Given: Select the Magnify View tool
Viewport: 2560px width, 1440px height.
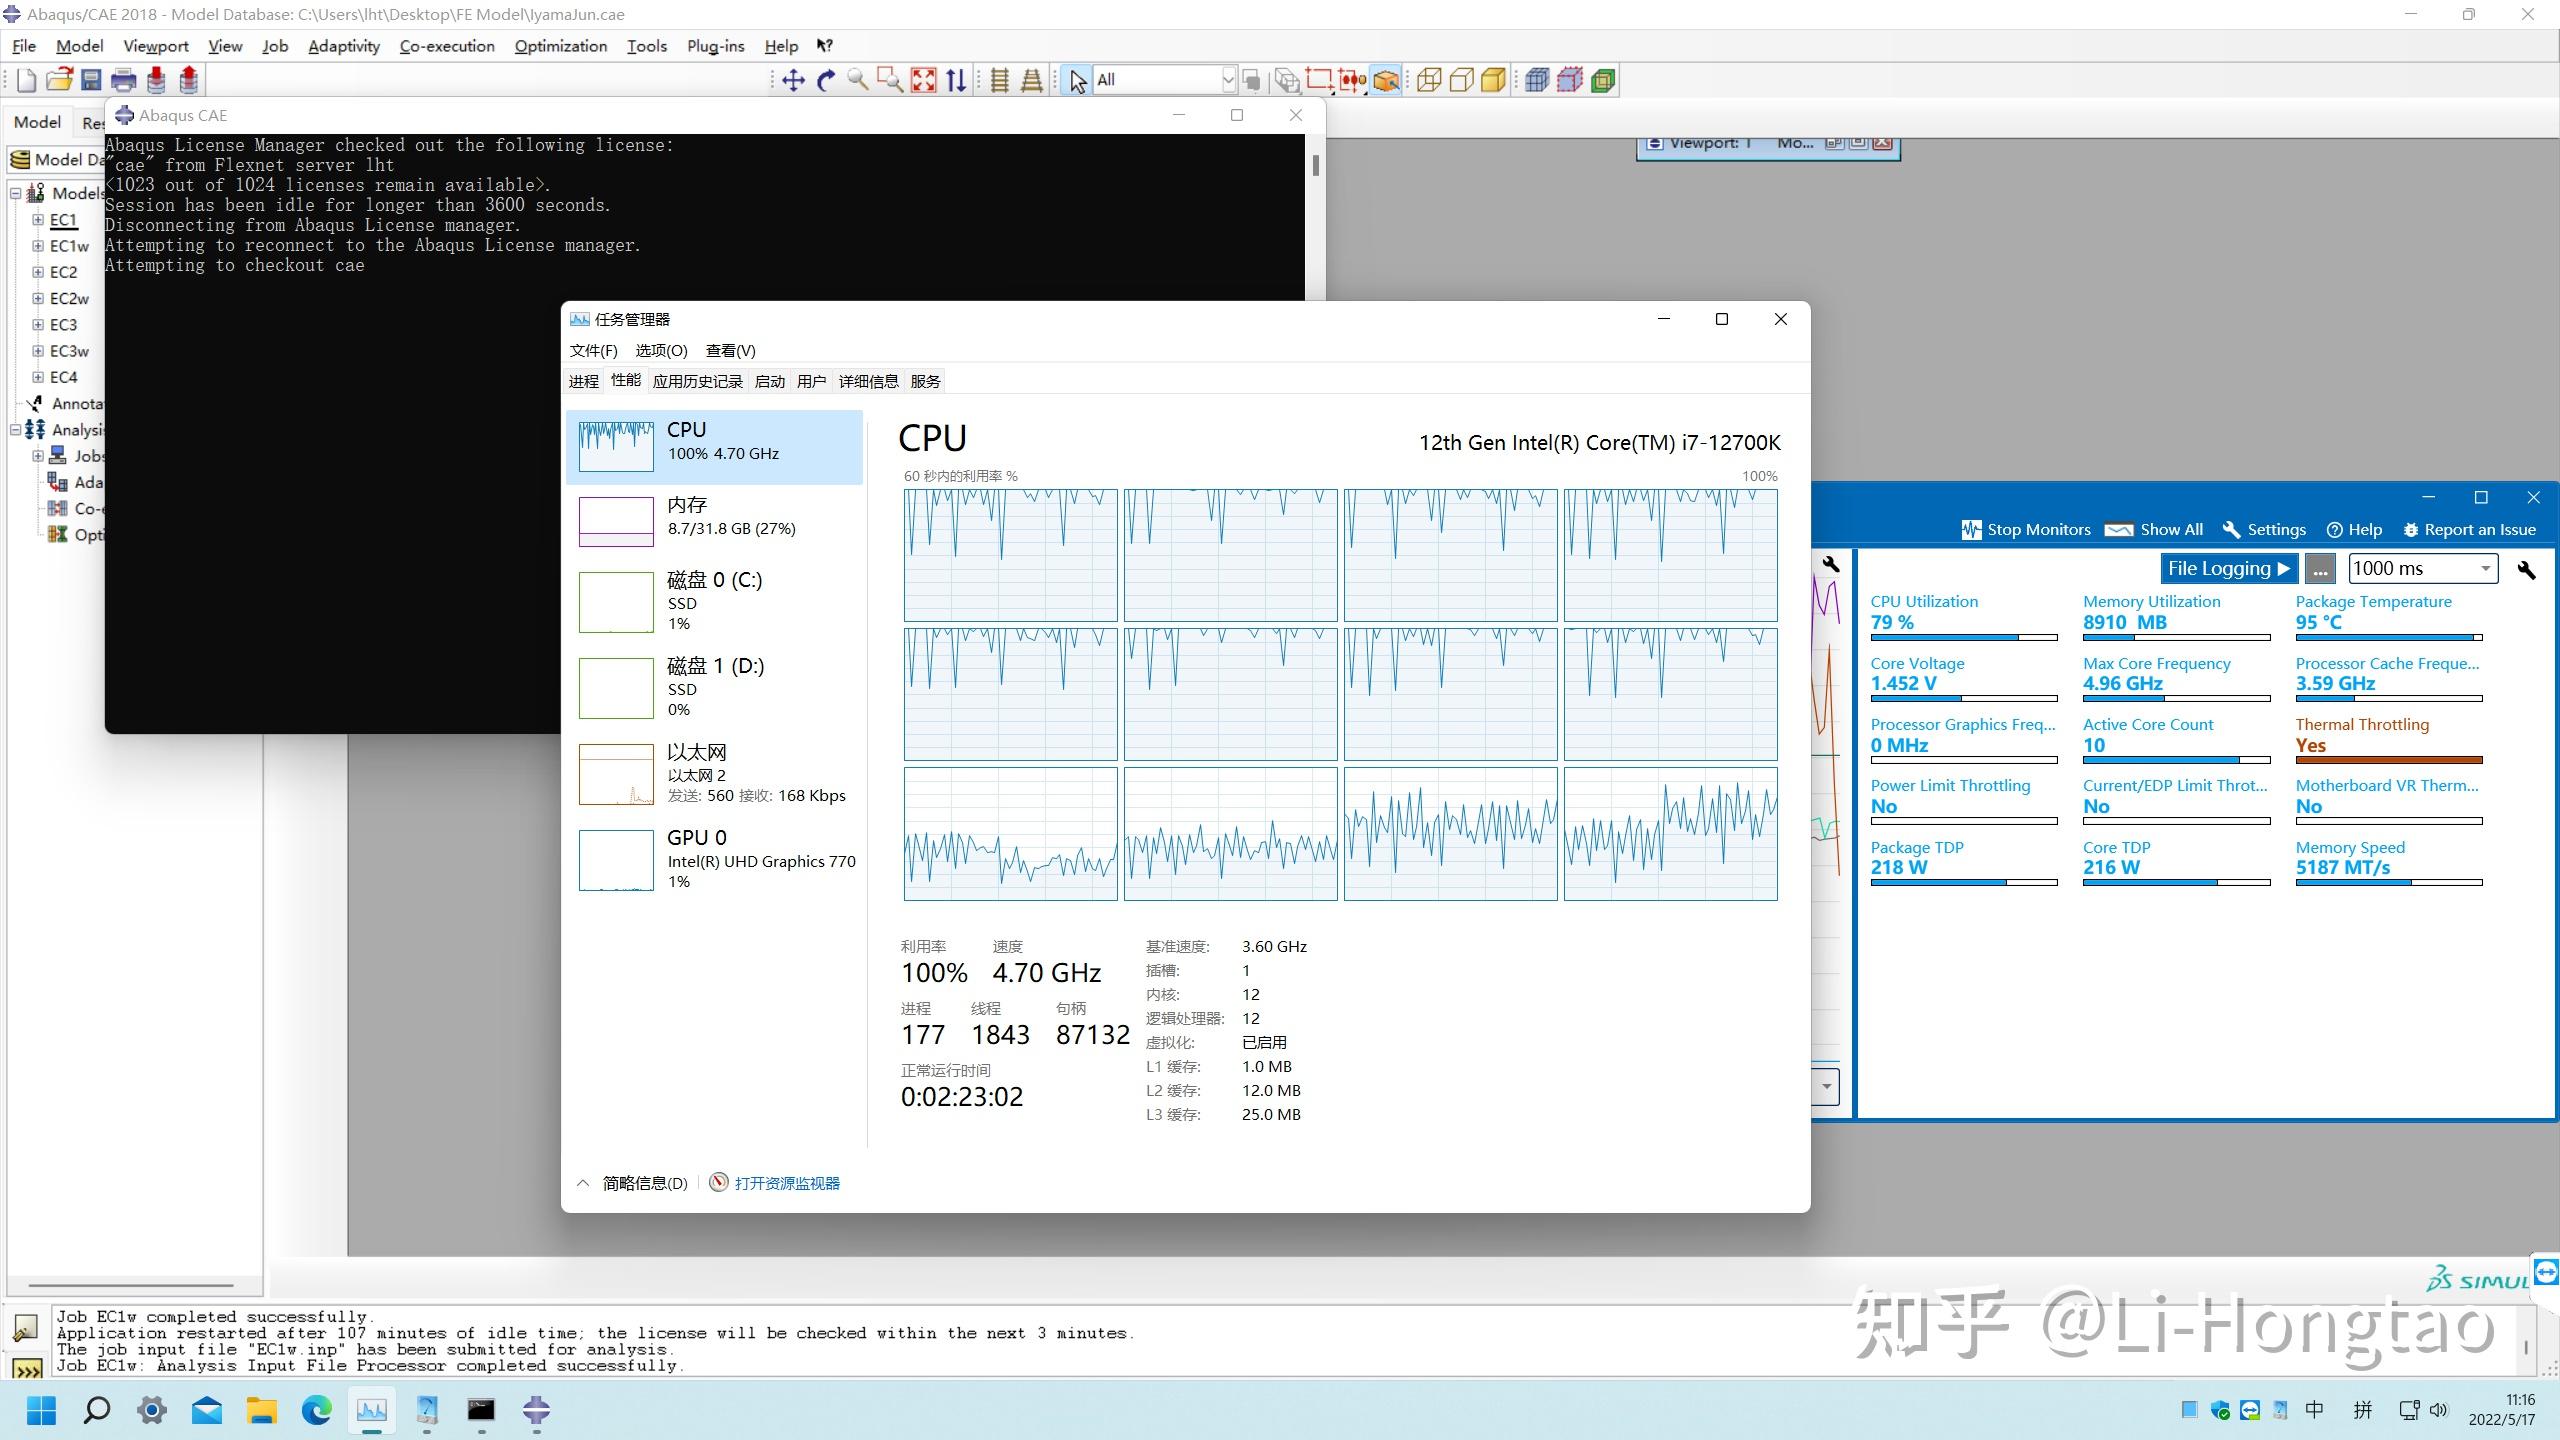Looking at the screenshot, I should (857, 80).
